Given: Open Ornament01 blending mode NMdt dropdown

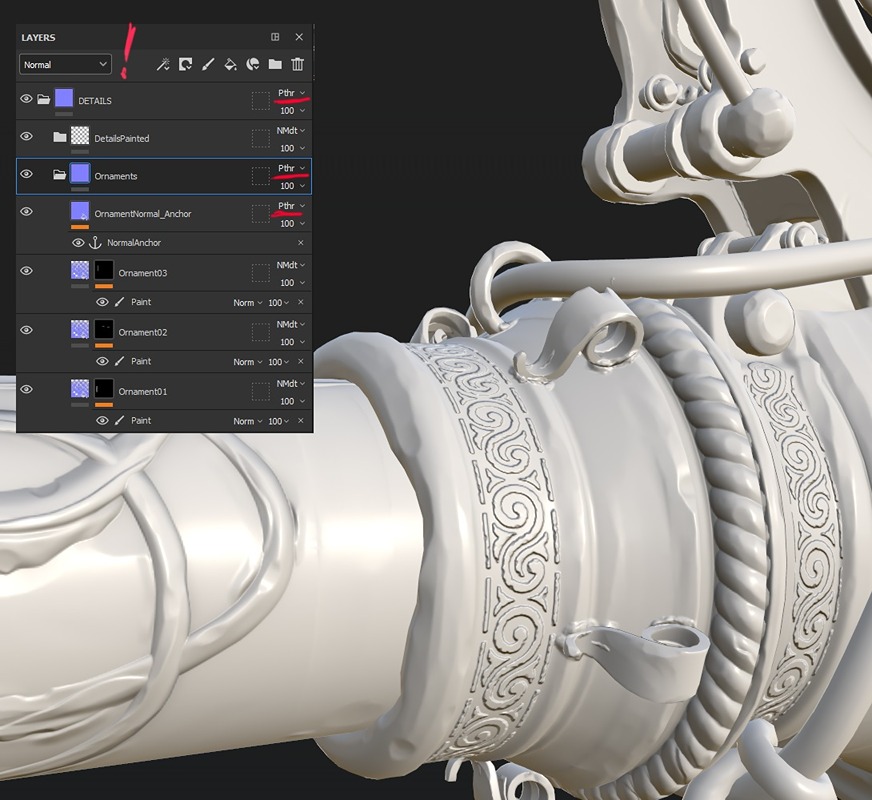Looking at the screenshot, I should pyautogui.click(x=291, y=384).
